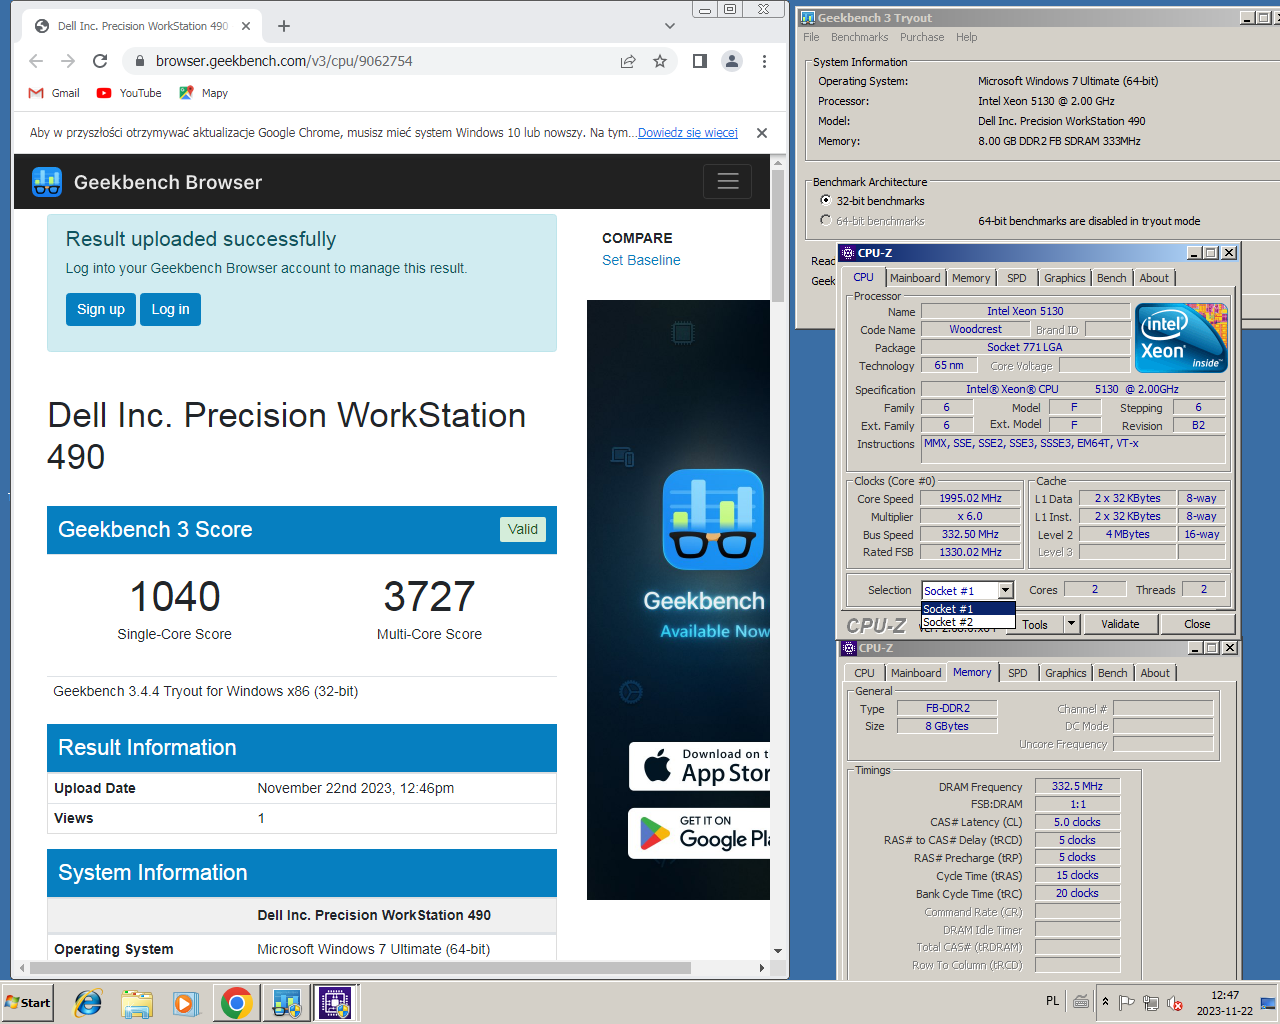Open Selection socket dropdown arrow

point(1006,590)
